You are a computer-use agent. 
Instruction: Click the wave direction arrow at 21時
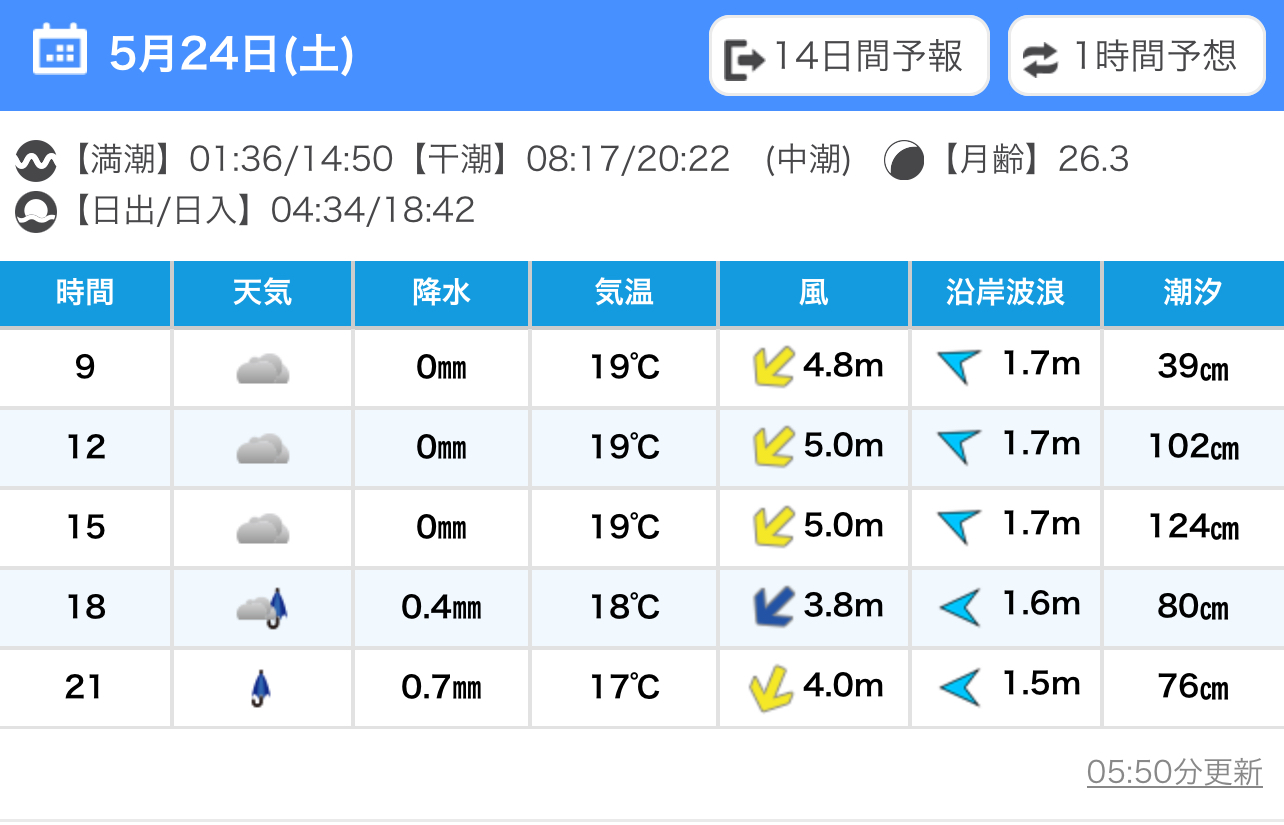click(x=960, y=687)
